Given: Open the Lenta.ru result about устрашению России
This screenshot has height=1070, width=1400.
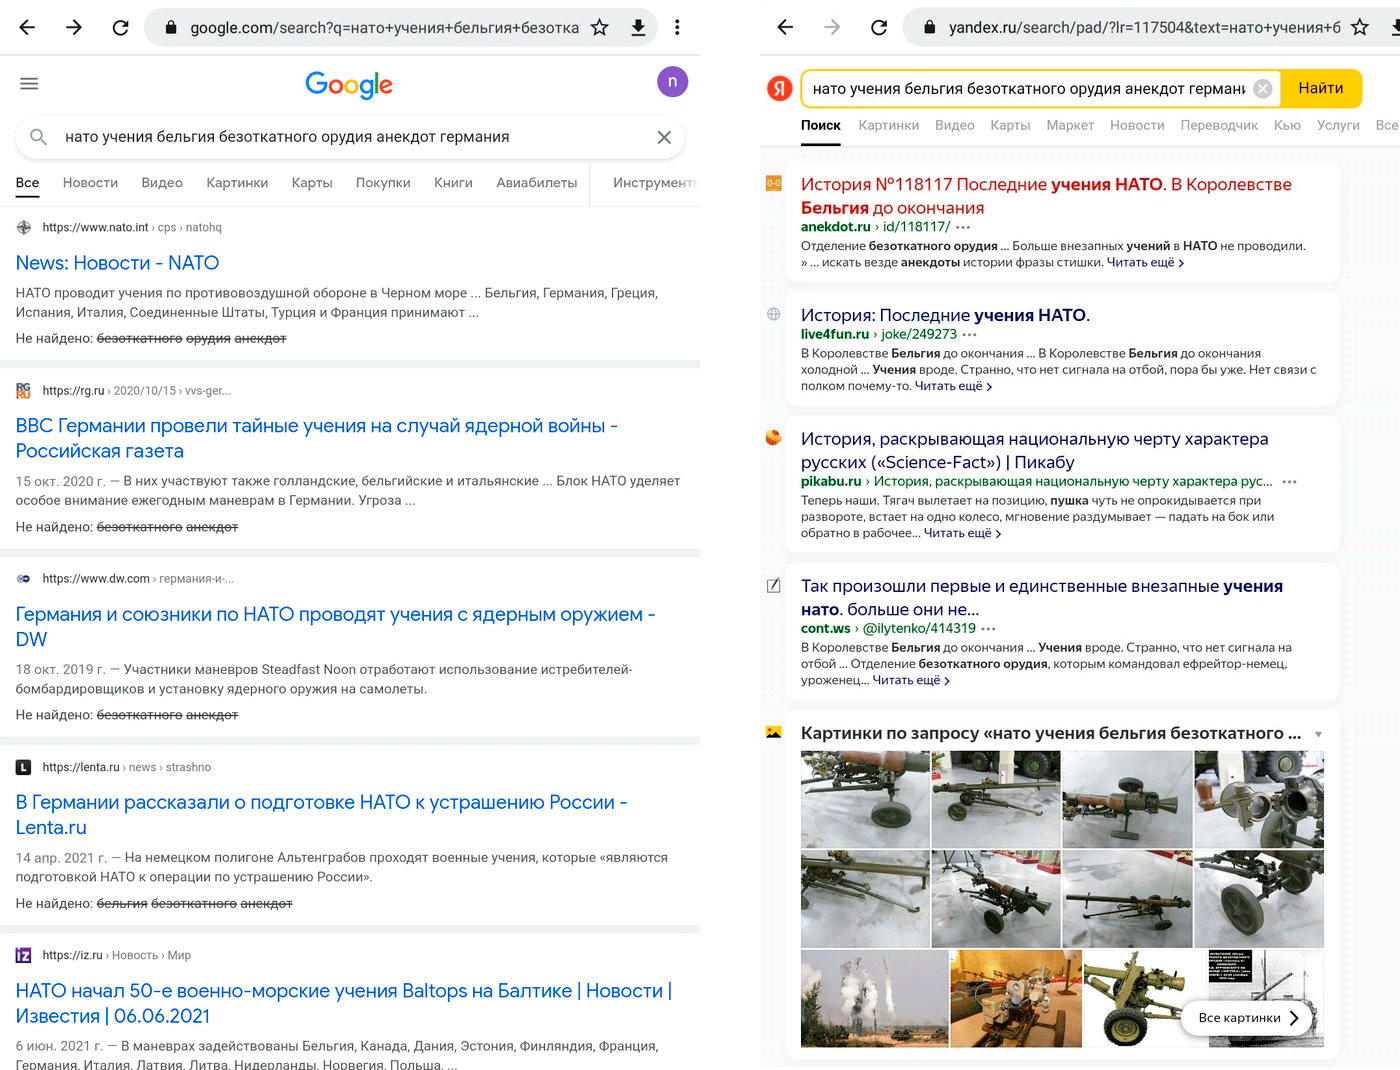Looking at the screenshot, I should 321,815.
